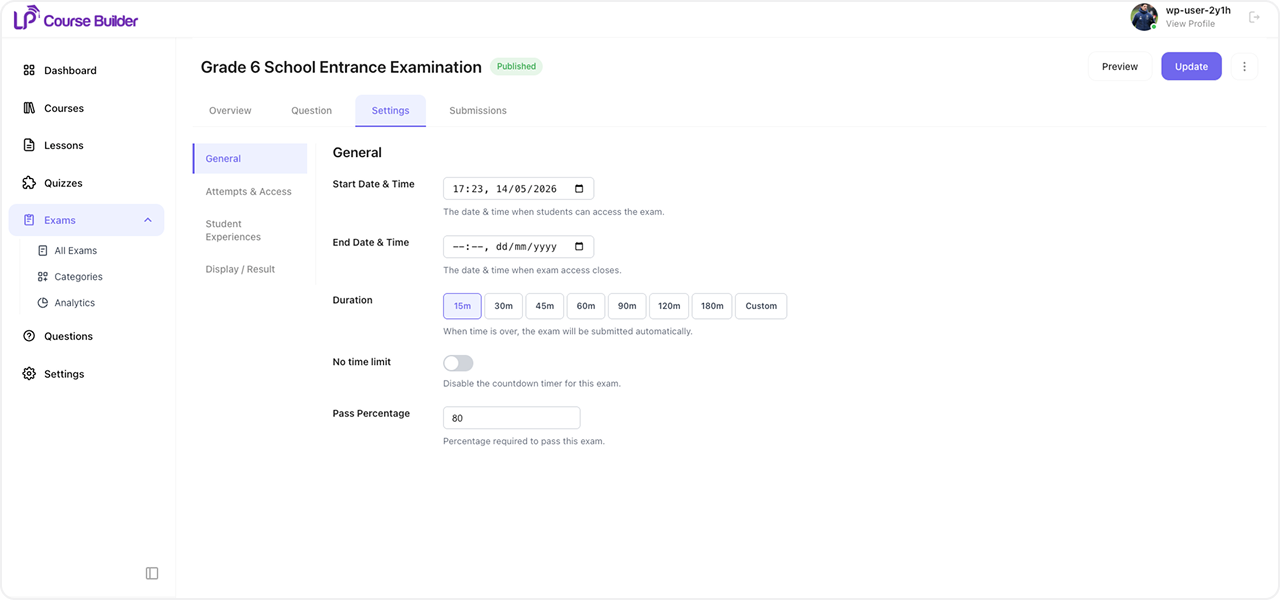Open exam Analytics page
The image size is (1280, 600).
point(75,303)
